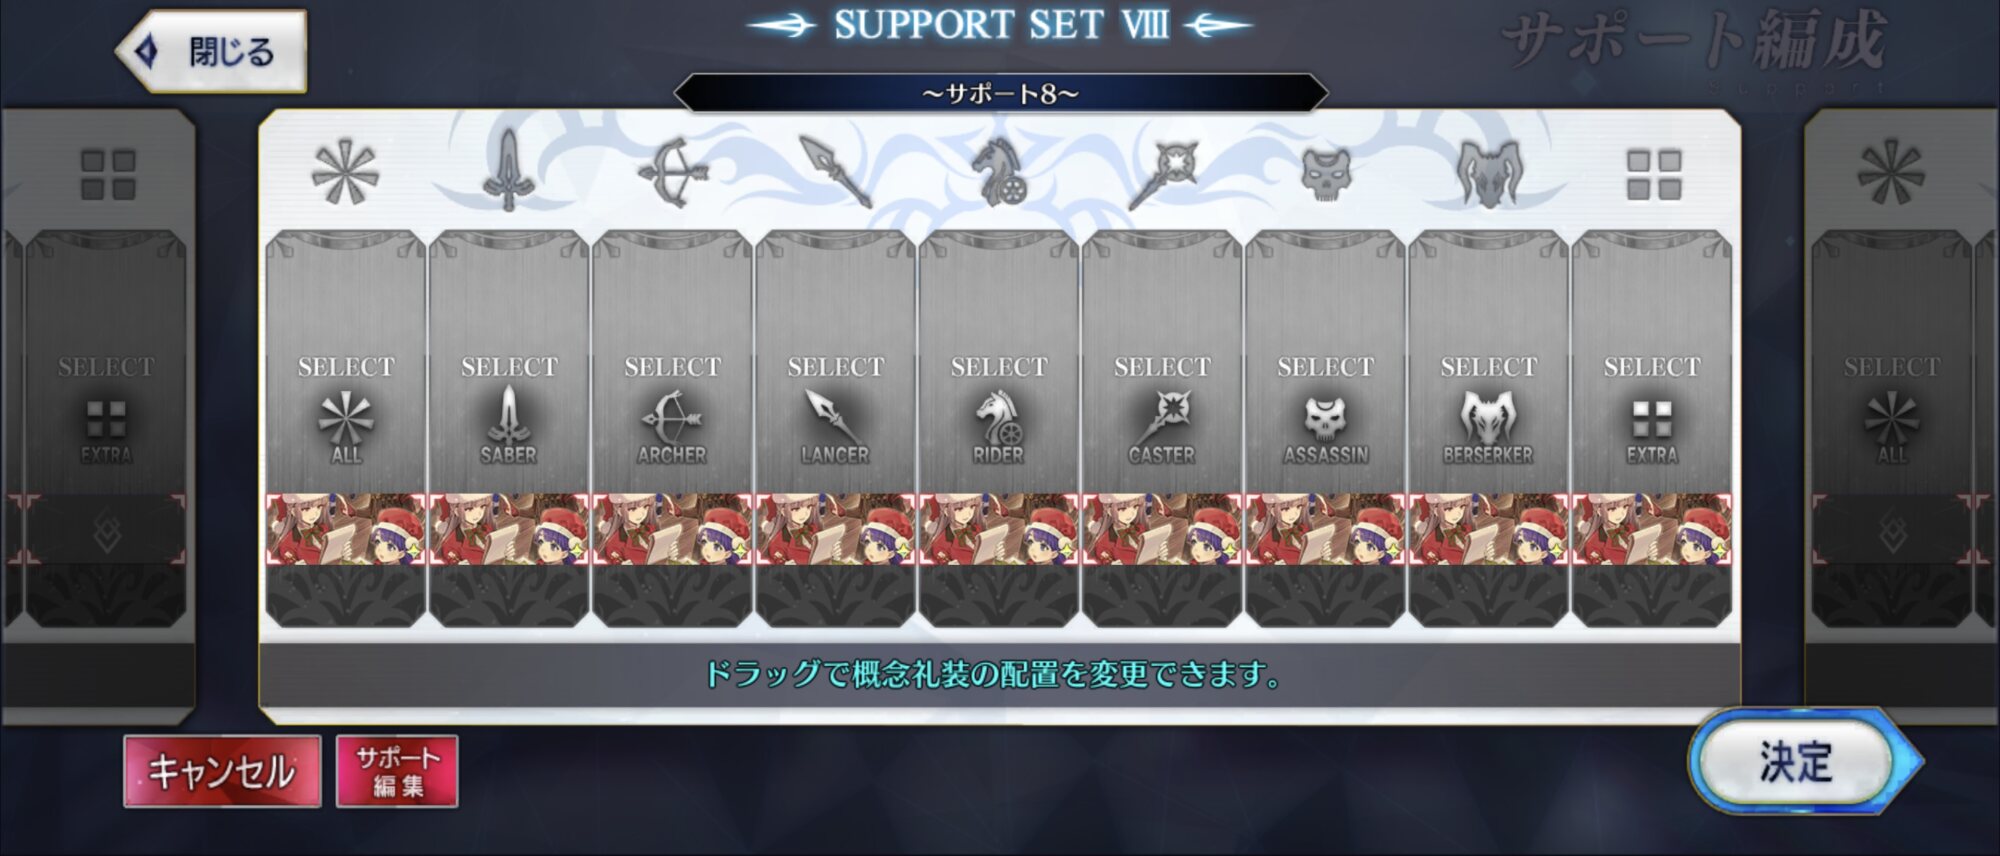Image resolution: width=2000 pixels, height=856 pixels.
Task: Click the Extra four-squares class icon
Action: click(1653, 175)
